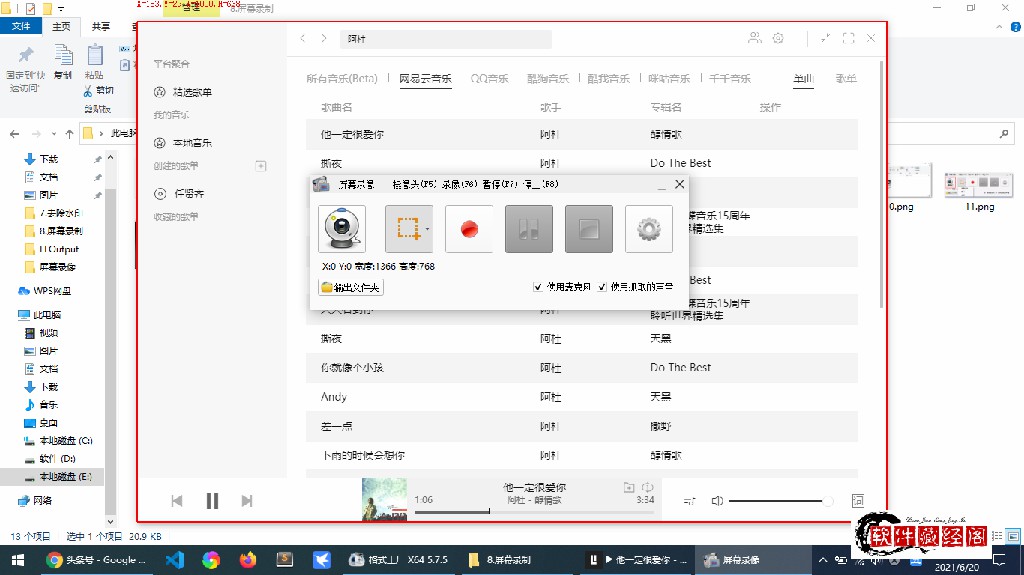Add a new created playlist plus icon
This screenshot has width=1024, height=575.
pyautogui.click(x=261, y=166)
